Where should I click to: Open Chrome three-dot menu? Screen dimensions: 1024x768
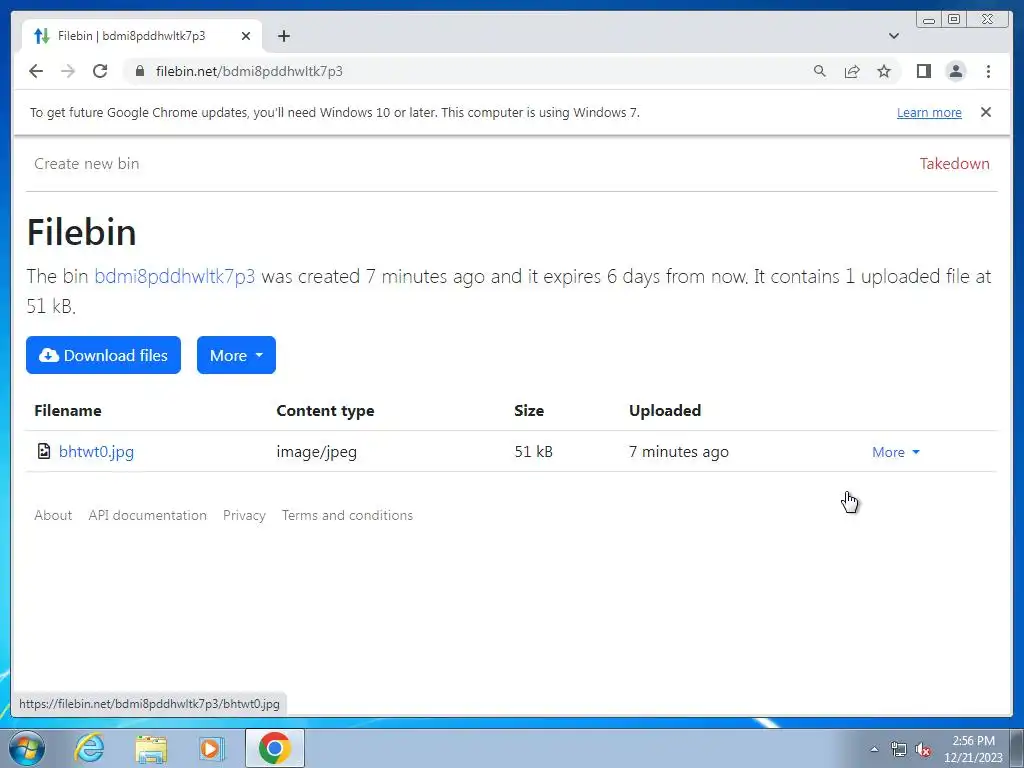[x=988, y=71]
